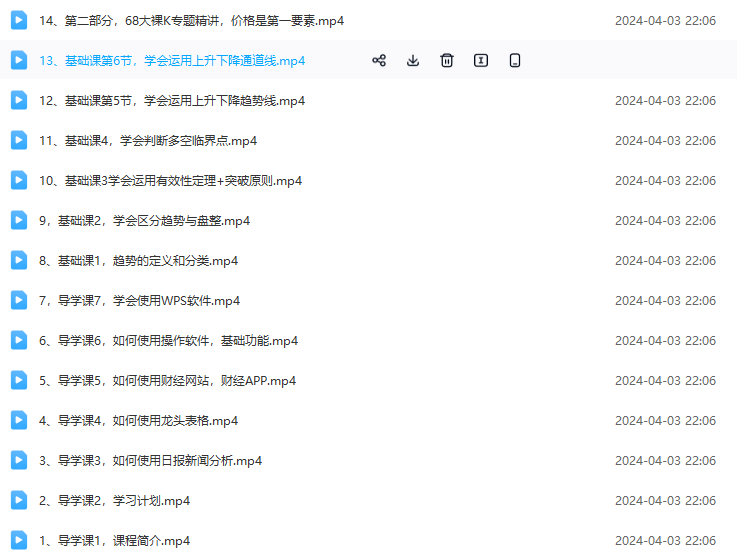
Task: Click the rename icon on the hovered row
Action: (x=481, y=60)
